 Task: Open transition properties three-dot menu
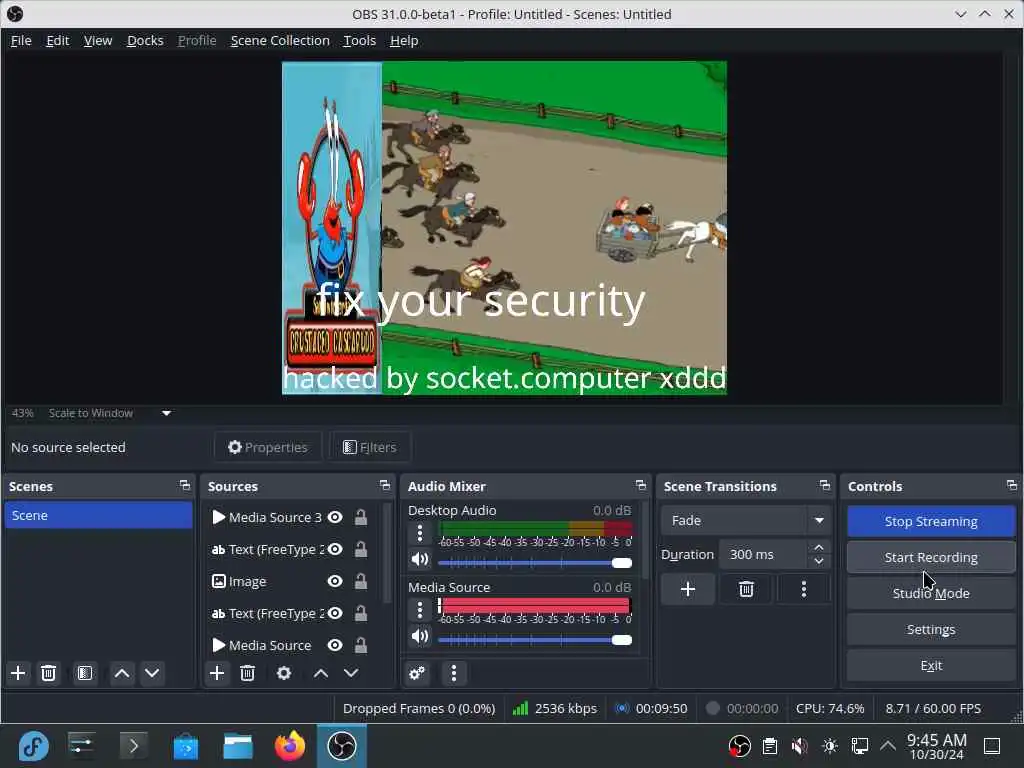point(804,590)
